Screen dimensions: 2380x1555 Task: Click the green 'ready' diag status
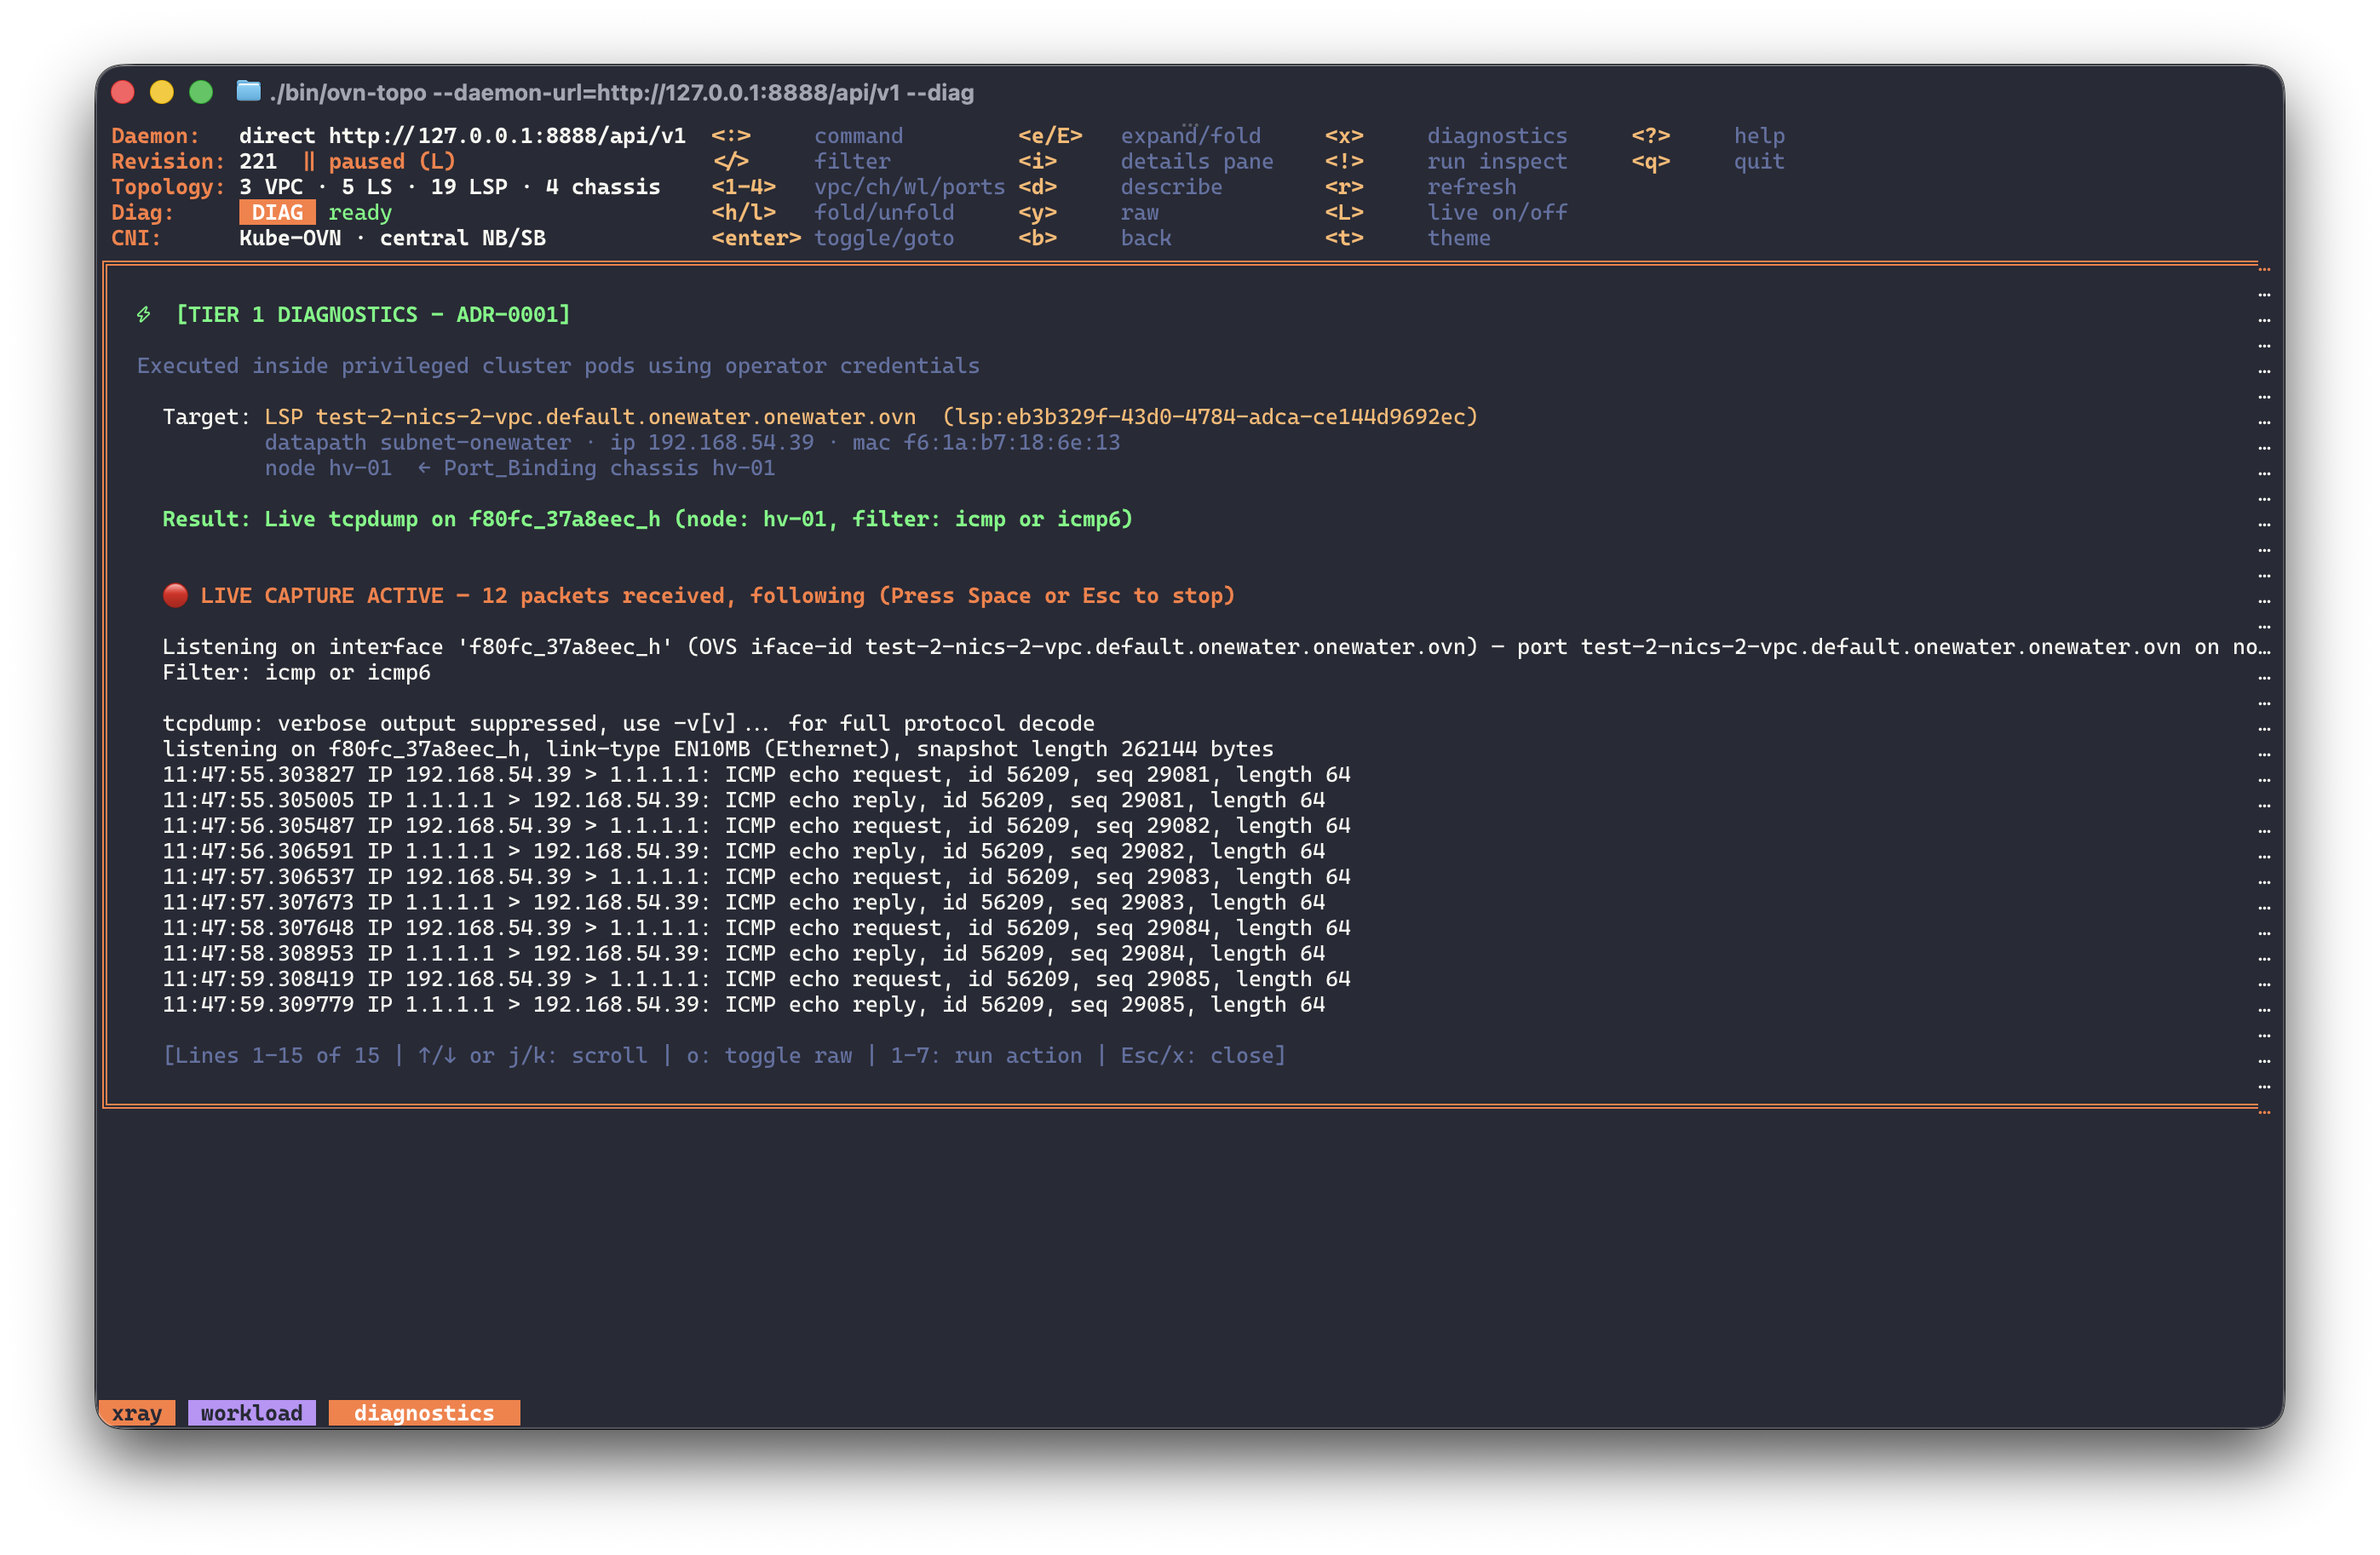[360, 213]
